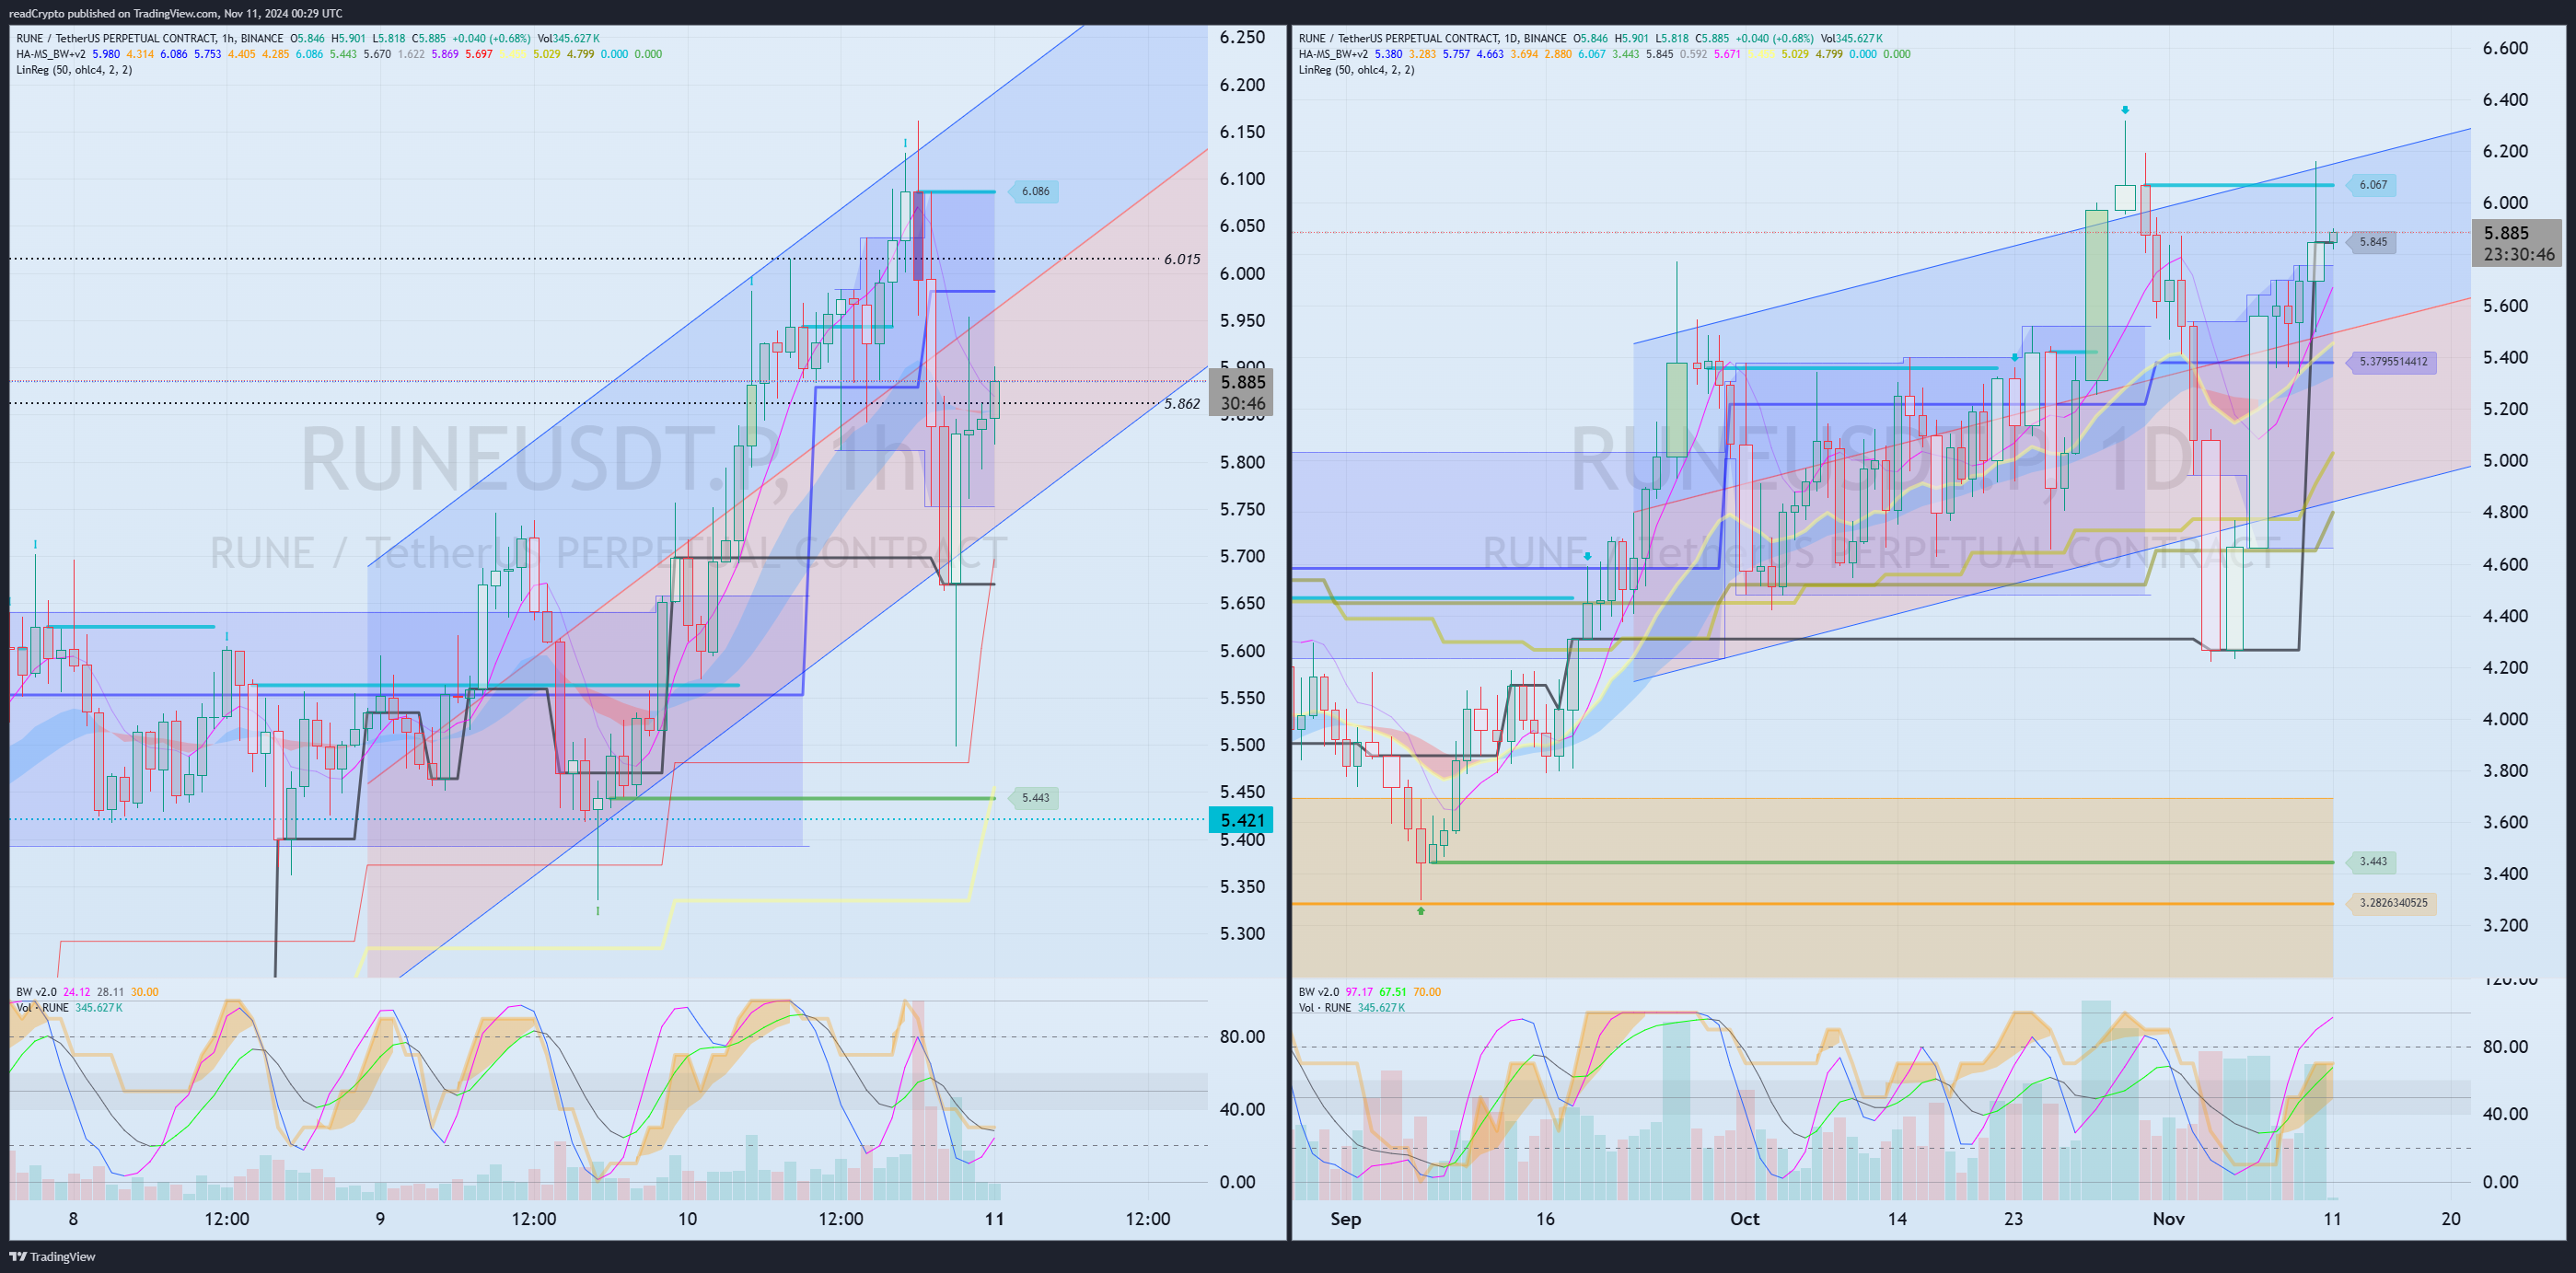Click the 5.862 dotted line label
Image resolution: width=2576 pixels, height=1273 pixels.
point(1182,404)
